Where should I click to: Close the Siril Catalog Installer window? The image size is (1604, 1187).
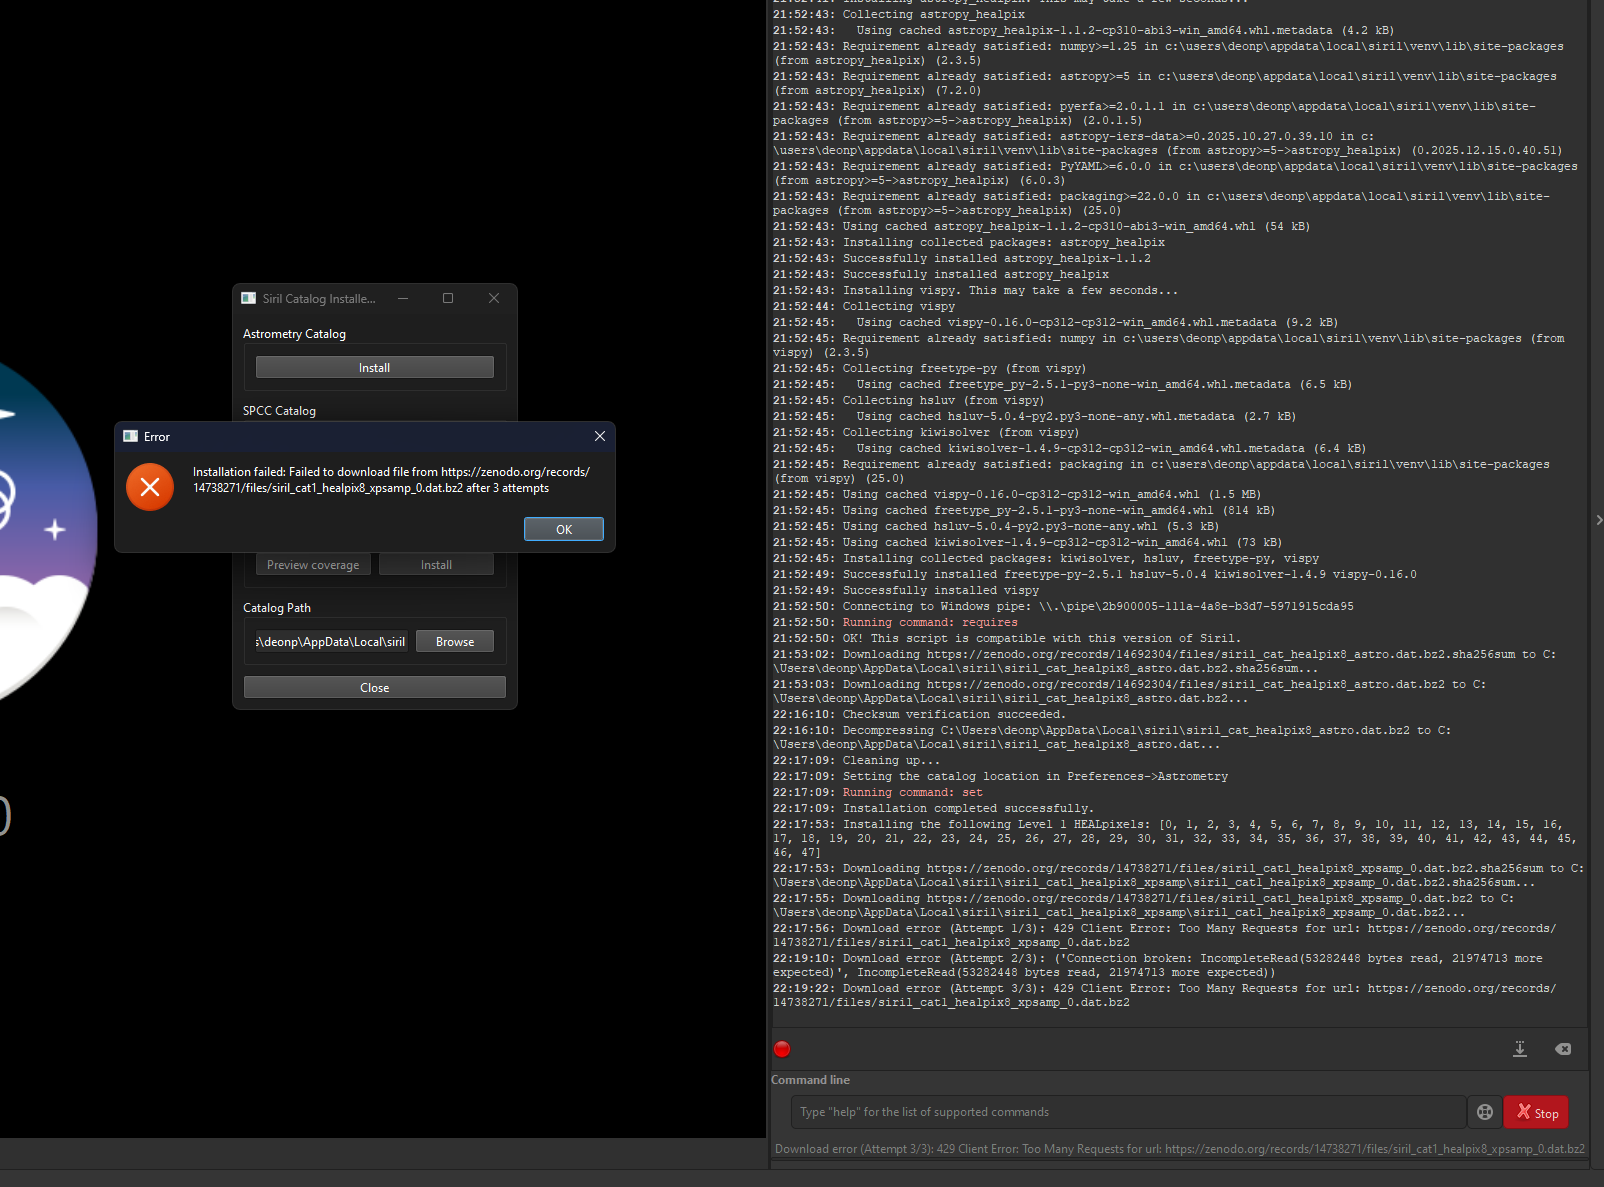pos(494,298)
